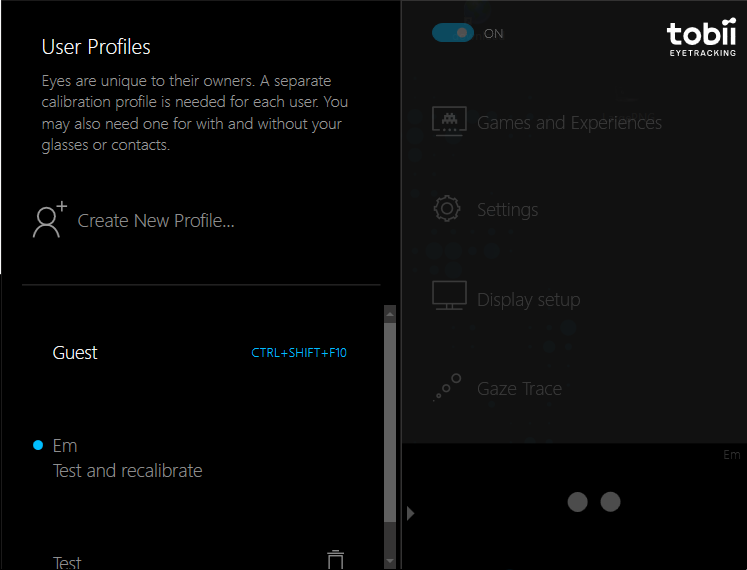Click the scrollbar up arrow in profile list
This screenshot has width=747, height=570.
tap(390, 314)
